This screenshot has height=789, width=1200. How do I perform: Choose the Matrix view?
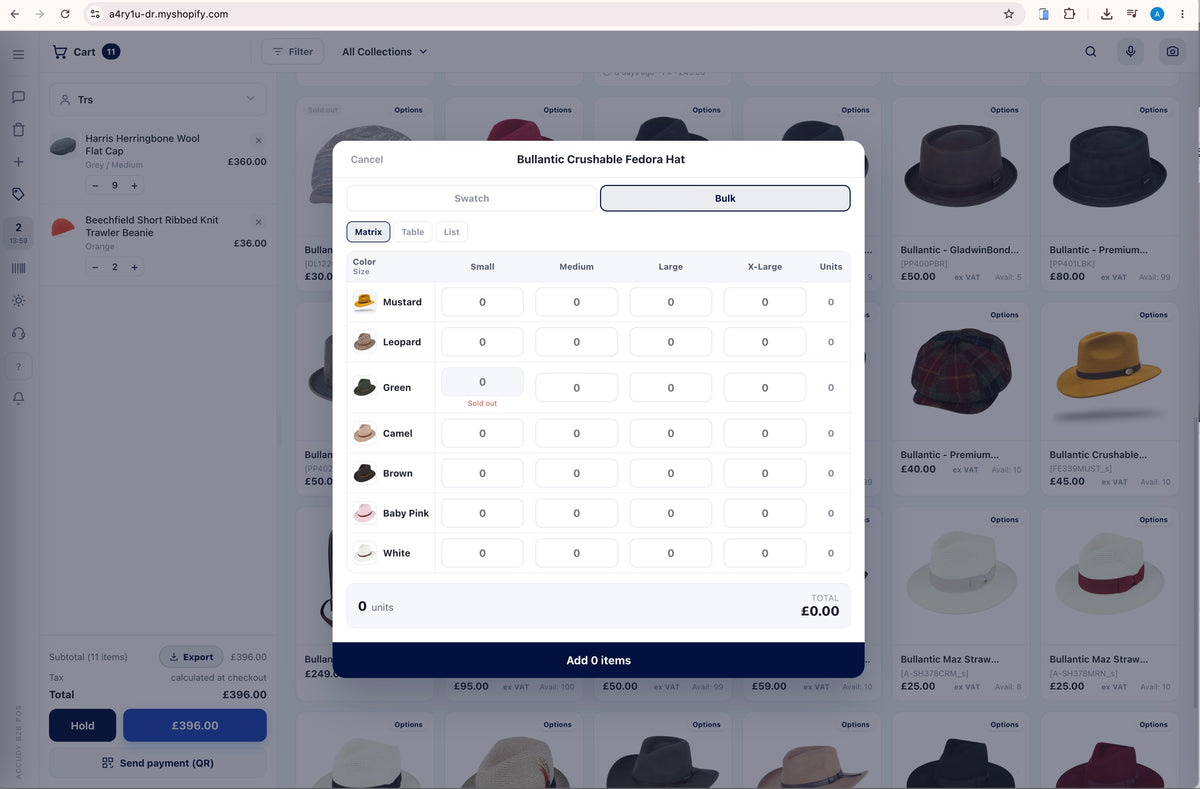pyautogui.click(x=368, y=232)
